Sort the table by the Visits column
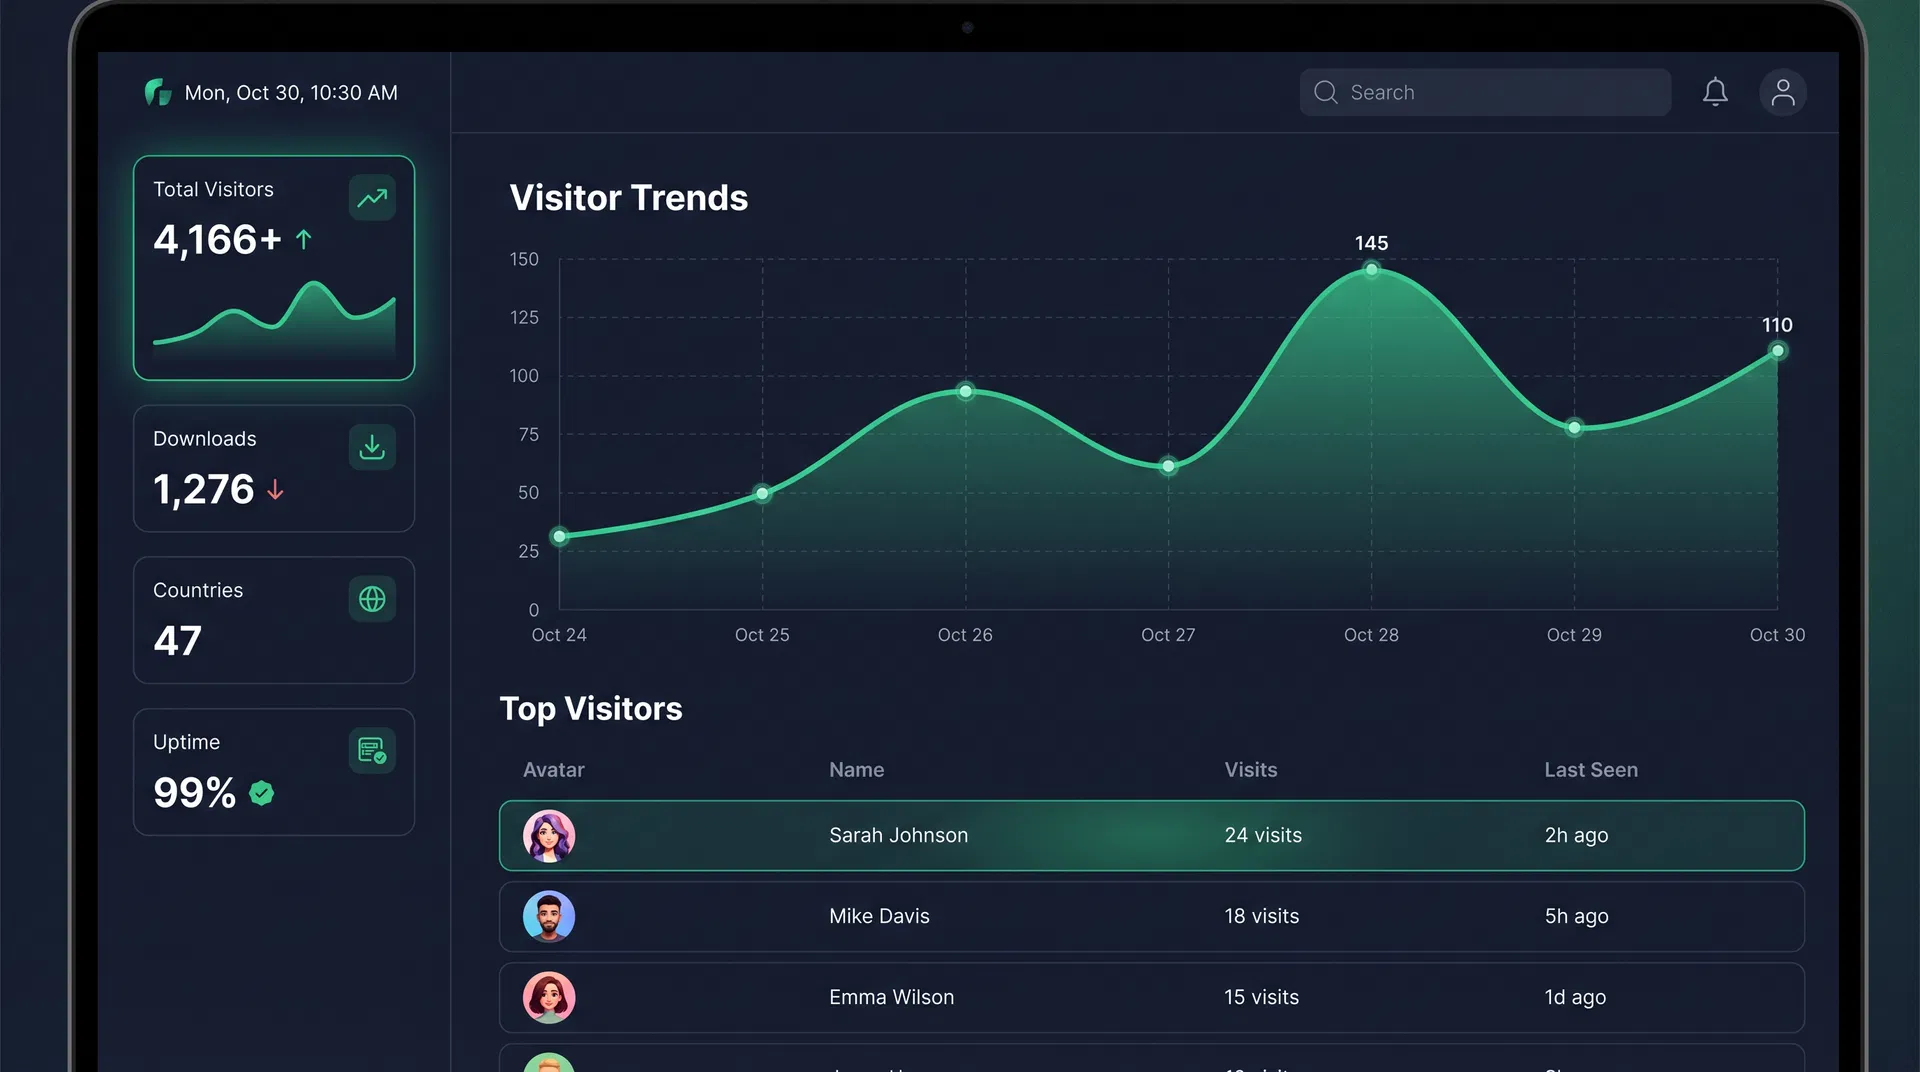Viewport: 1920px width, 1072px height. coord(1250,770)
